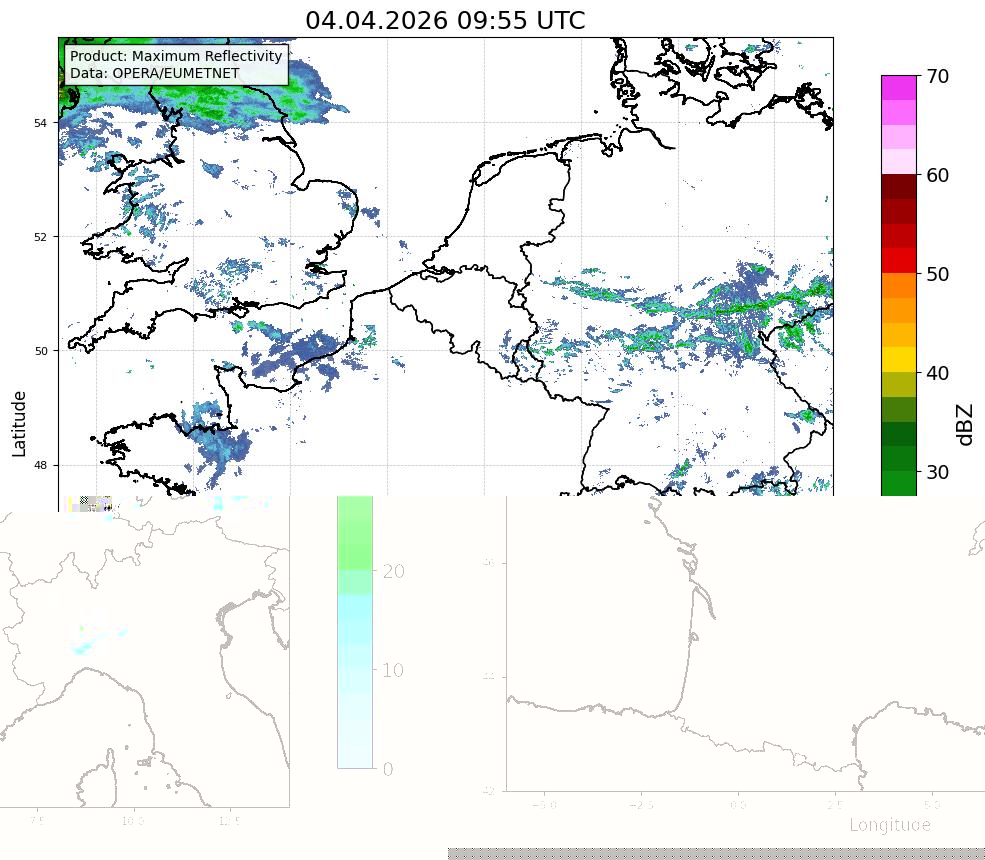Click the latitude tick label 52
Image resolution: width=985 pixels, height=860 pixels.
click(x=40, y=237)
